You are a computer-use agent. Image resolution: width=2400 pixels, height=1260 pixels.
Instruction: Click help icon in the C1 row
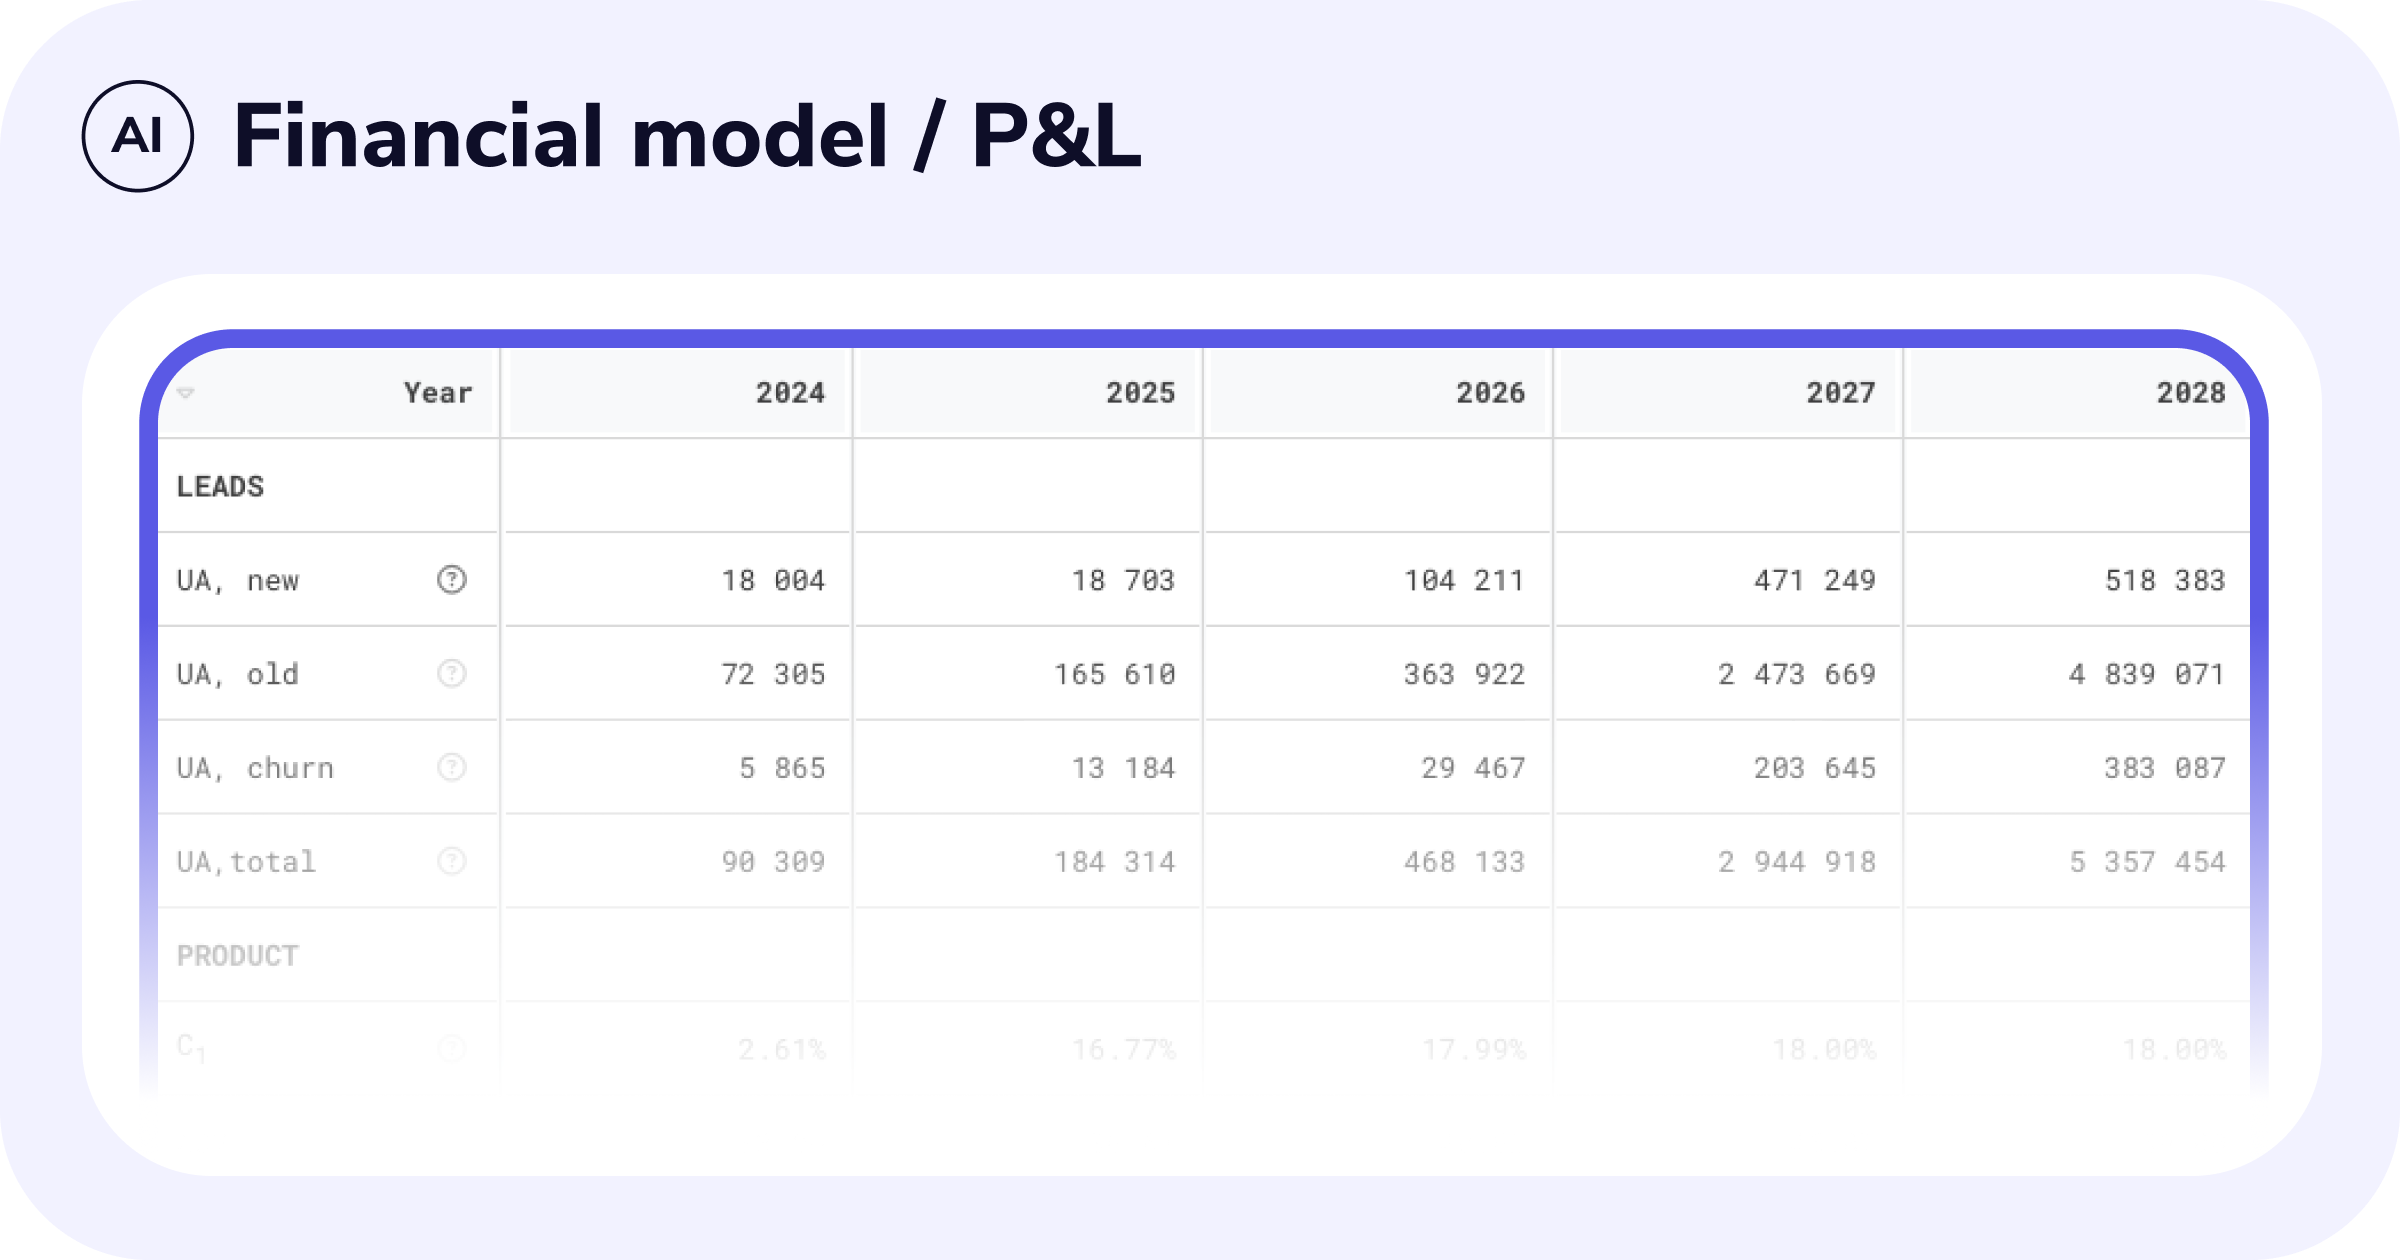click(452, 1048)
